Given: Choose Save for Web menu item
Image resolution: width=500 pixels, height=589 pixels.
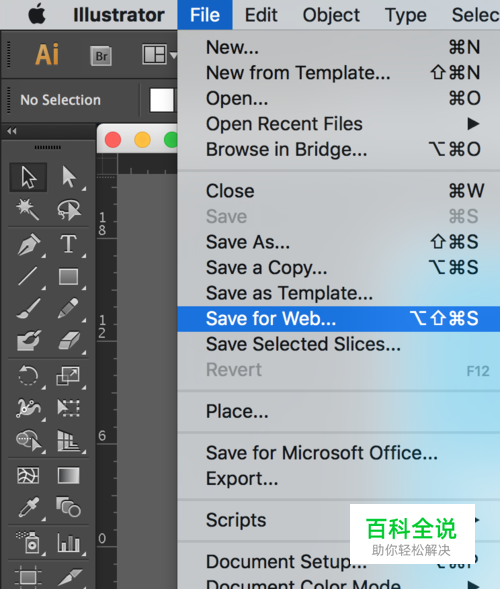Looking at the screenshot, I should pos(339,319).
